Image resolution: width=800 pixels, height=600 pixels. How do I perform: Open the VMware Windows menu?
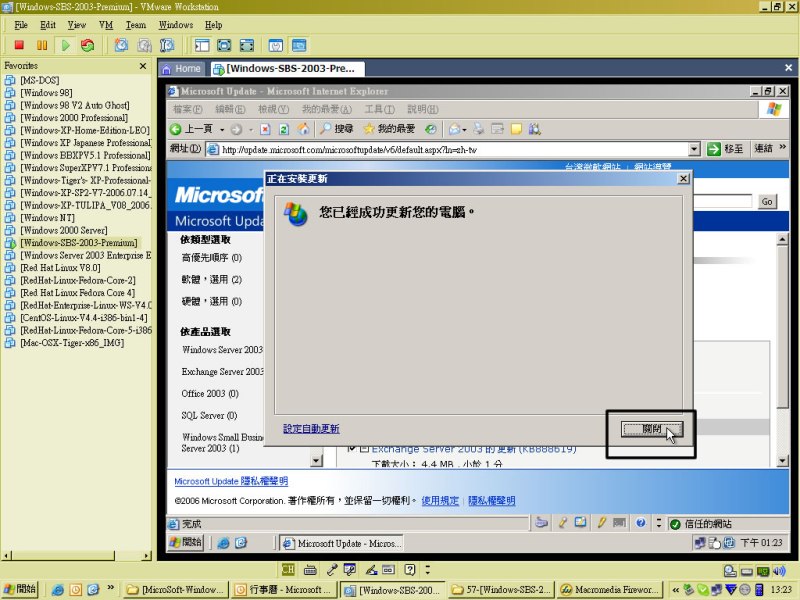click(176, 25)
